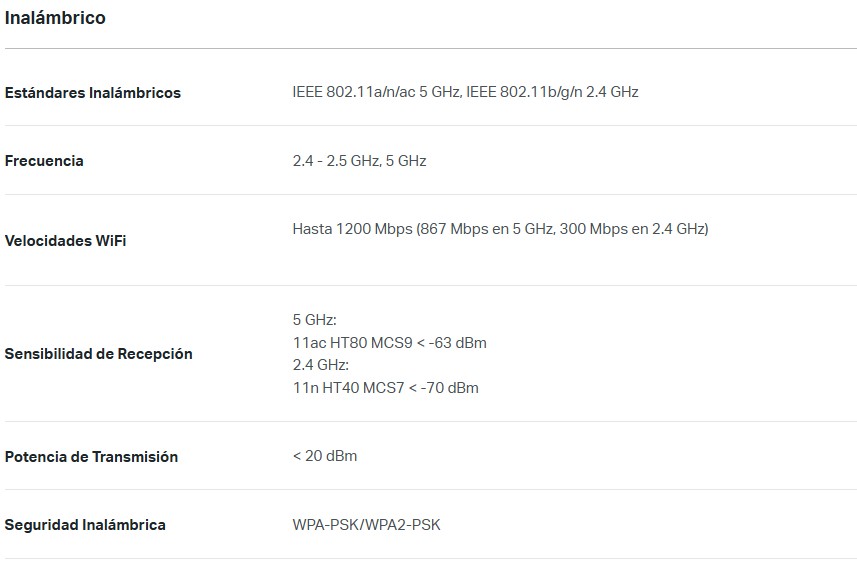Click the 300 Mbps en 2.4 GHz text

(631, 229)
